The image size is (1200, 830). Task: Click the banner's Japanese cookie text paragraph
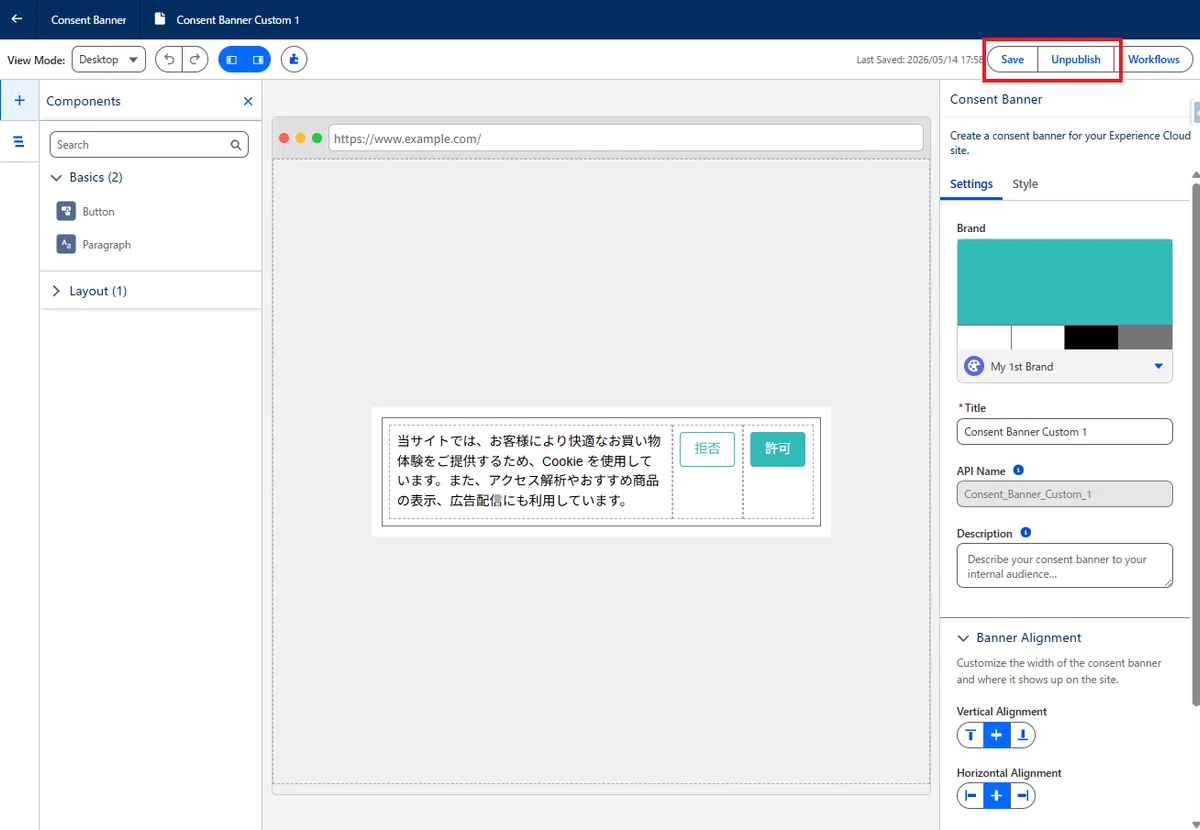tap(530, 471)
